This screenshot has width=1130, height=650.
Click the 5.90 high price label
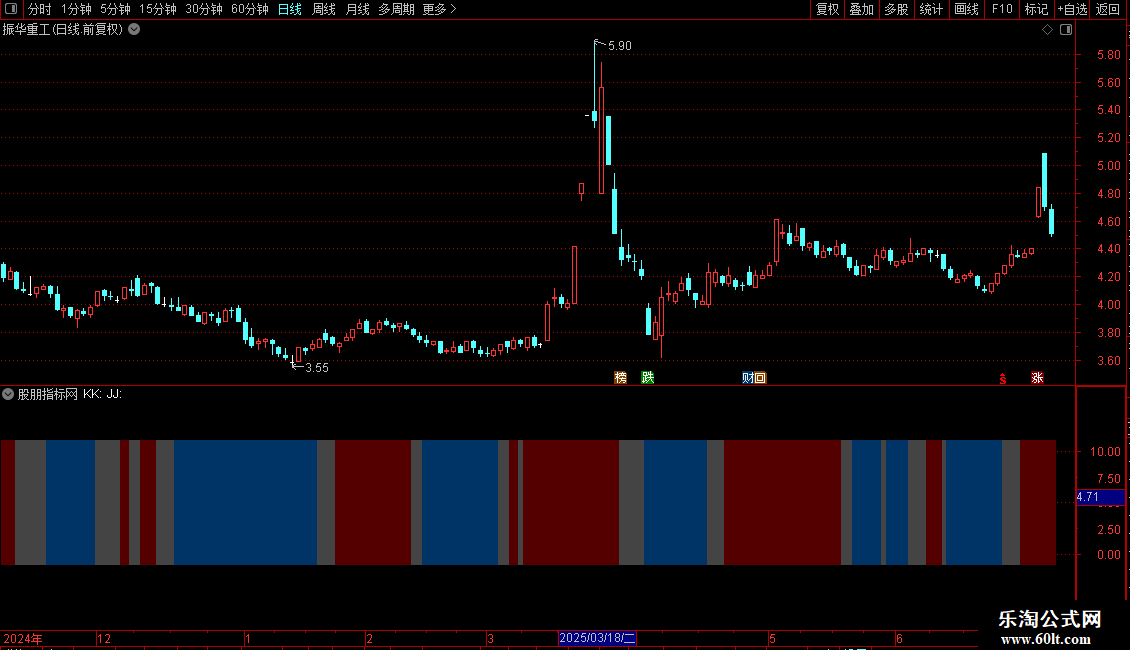point(620,45)
